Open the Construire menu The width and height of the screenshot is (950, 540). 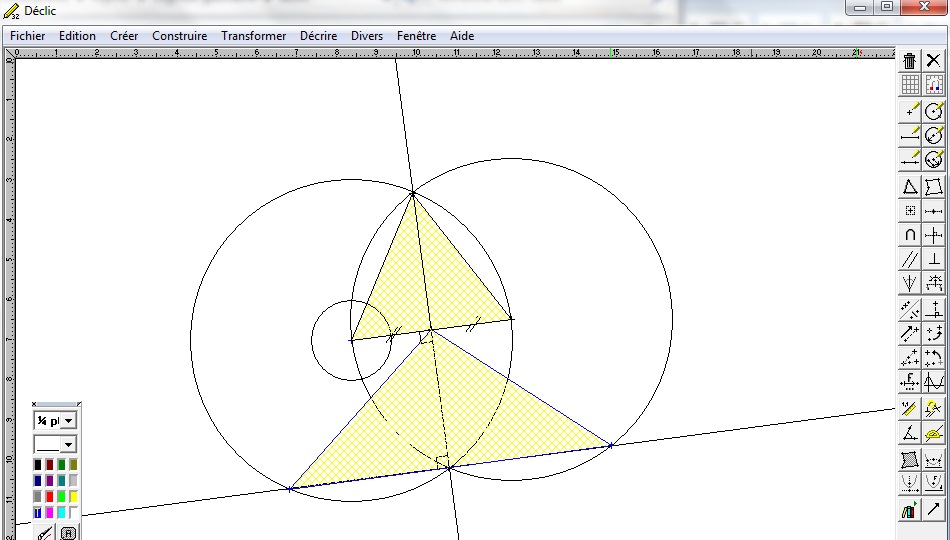point(179,36)
